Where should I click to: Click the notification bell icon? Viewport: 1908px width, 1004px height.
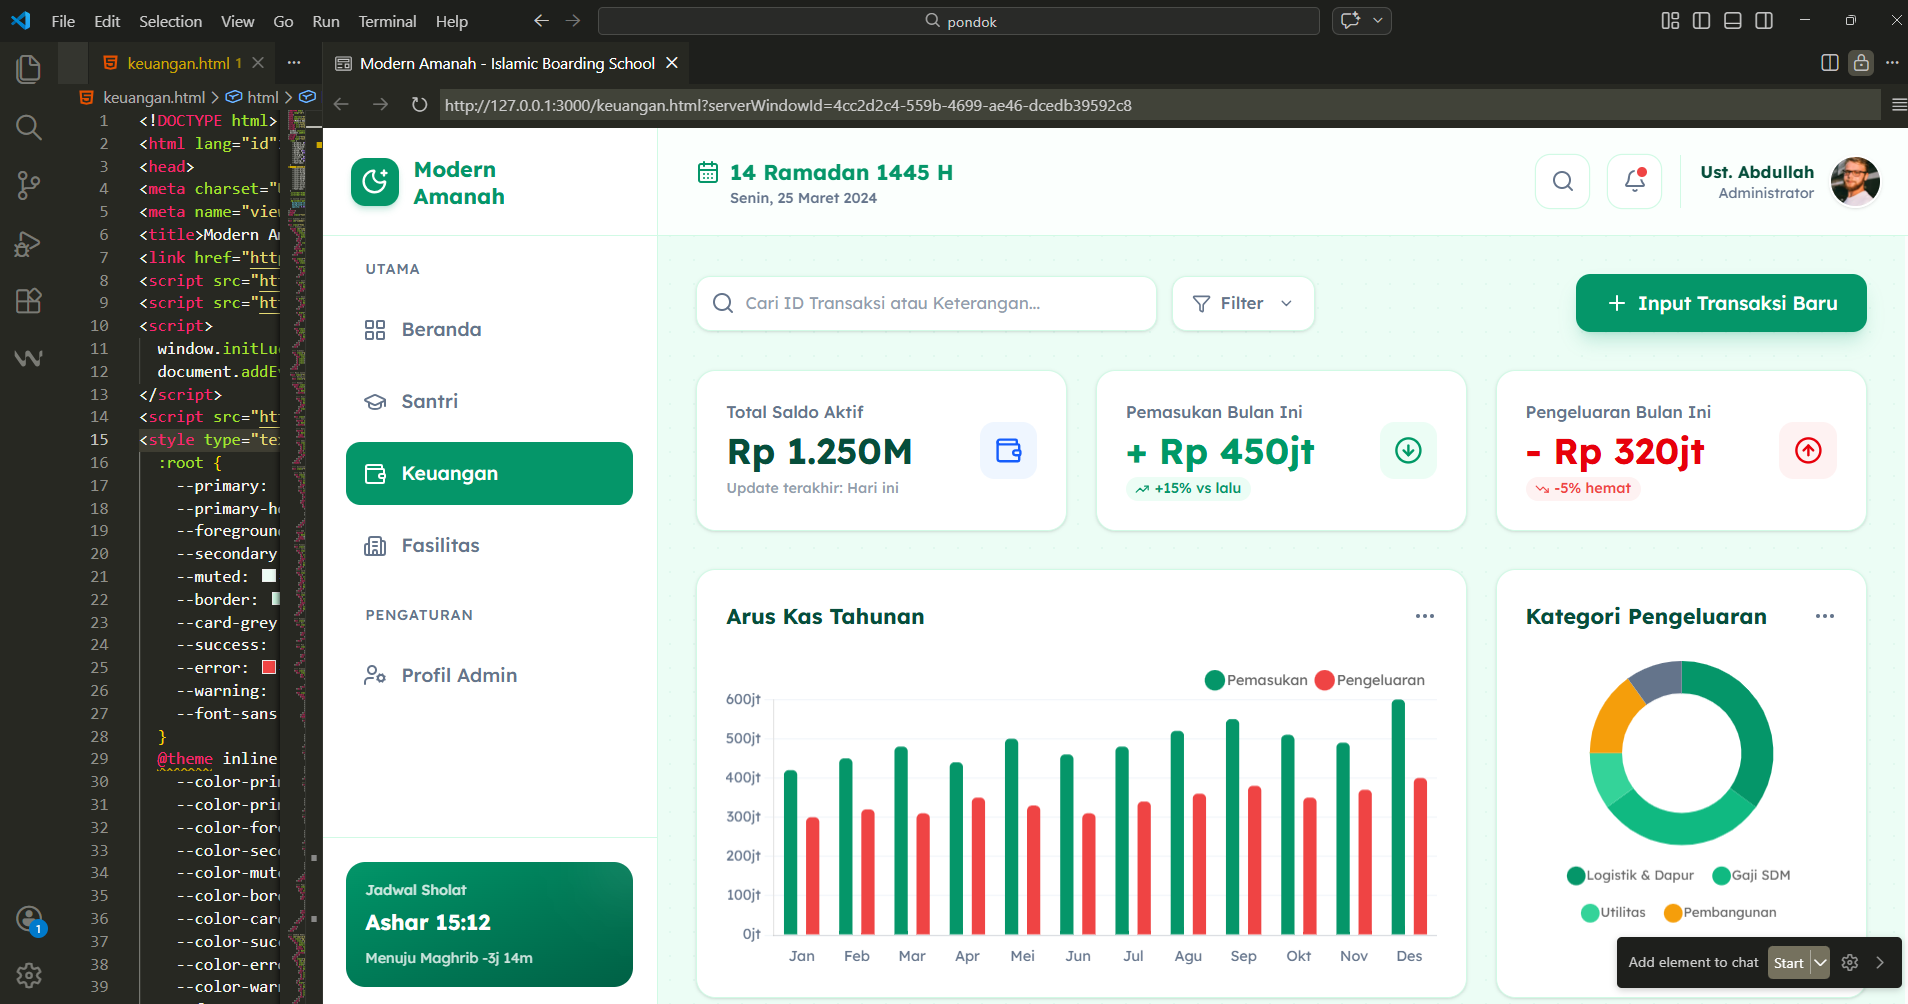[1634, 181]
